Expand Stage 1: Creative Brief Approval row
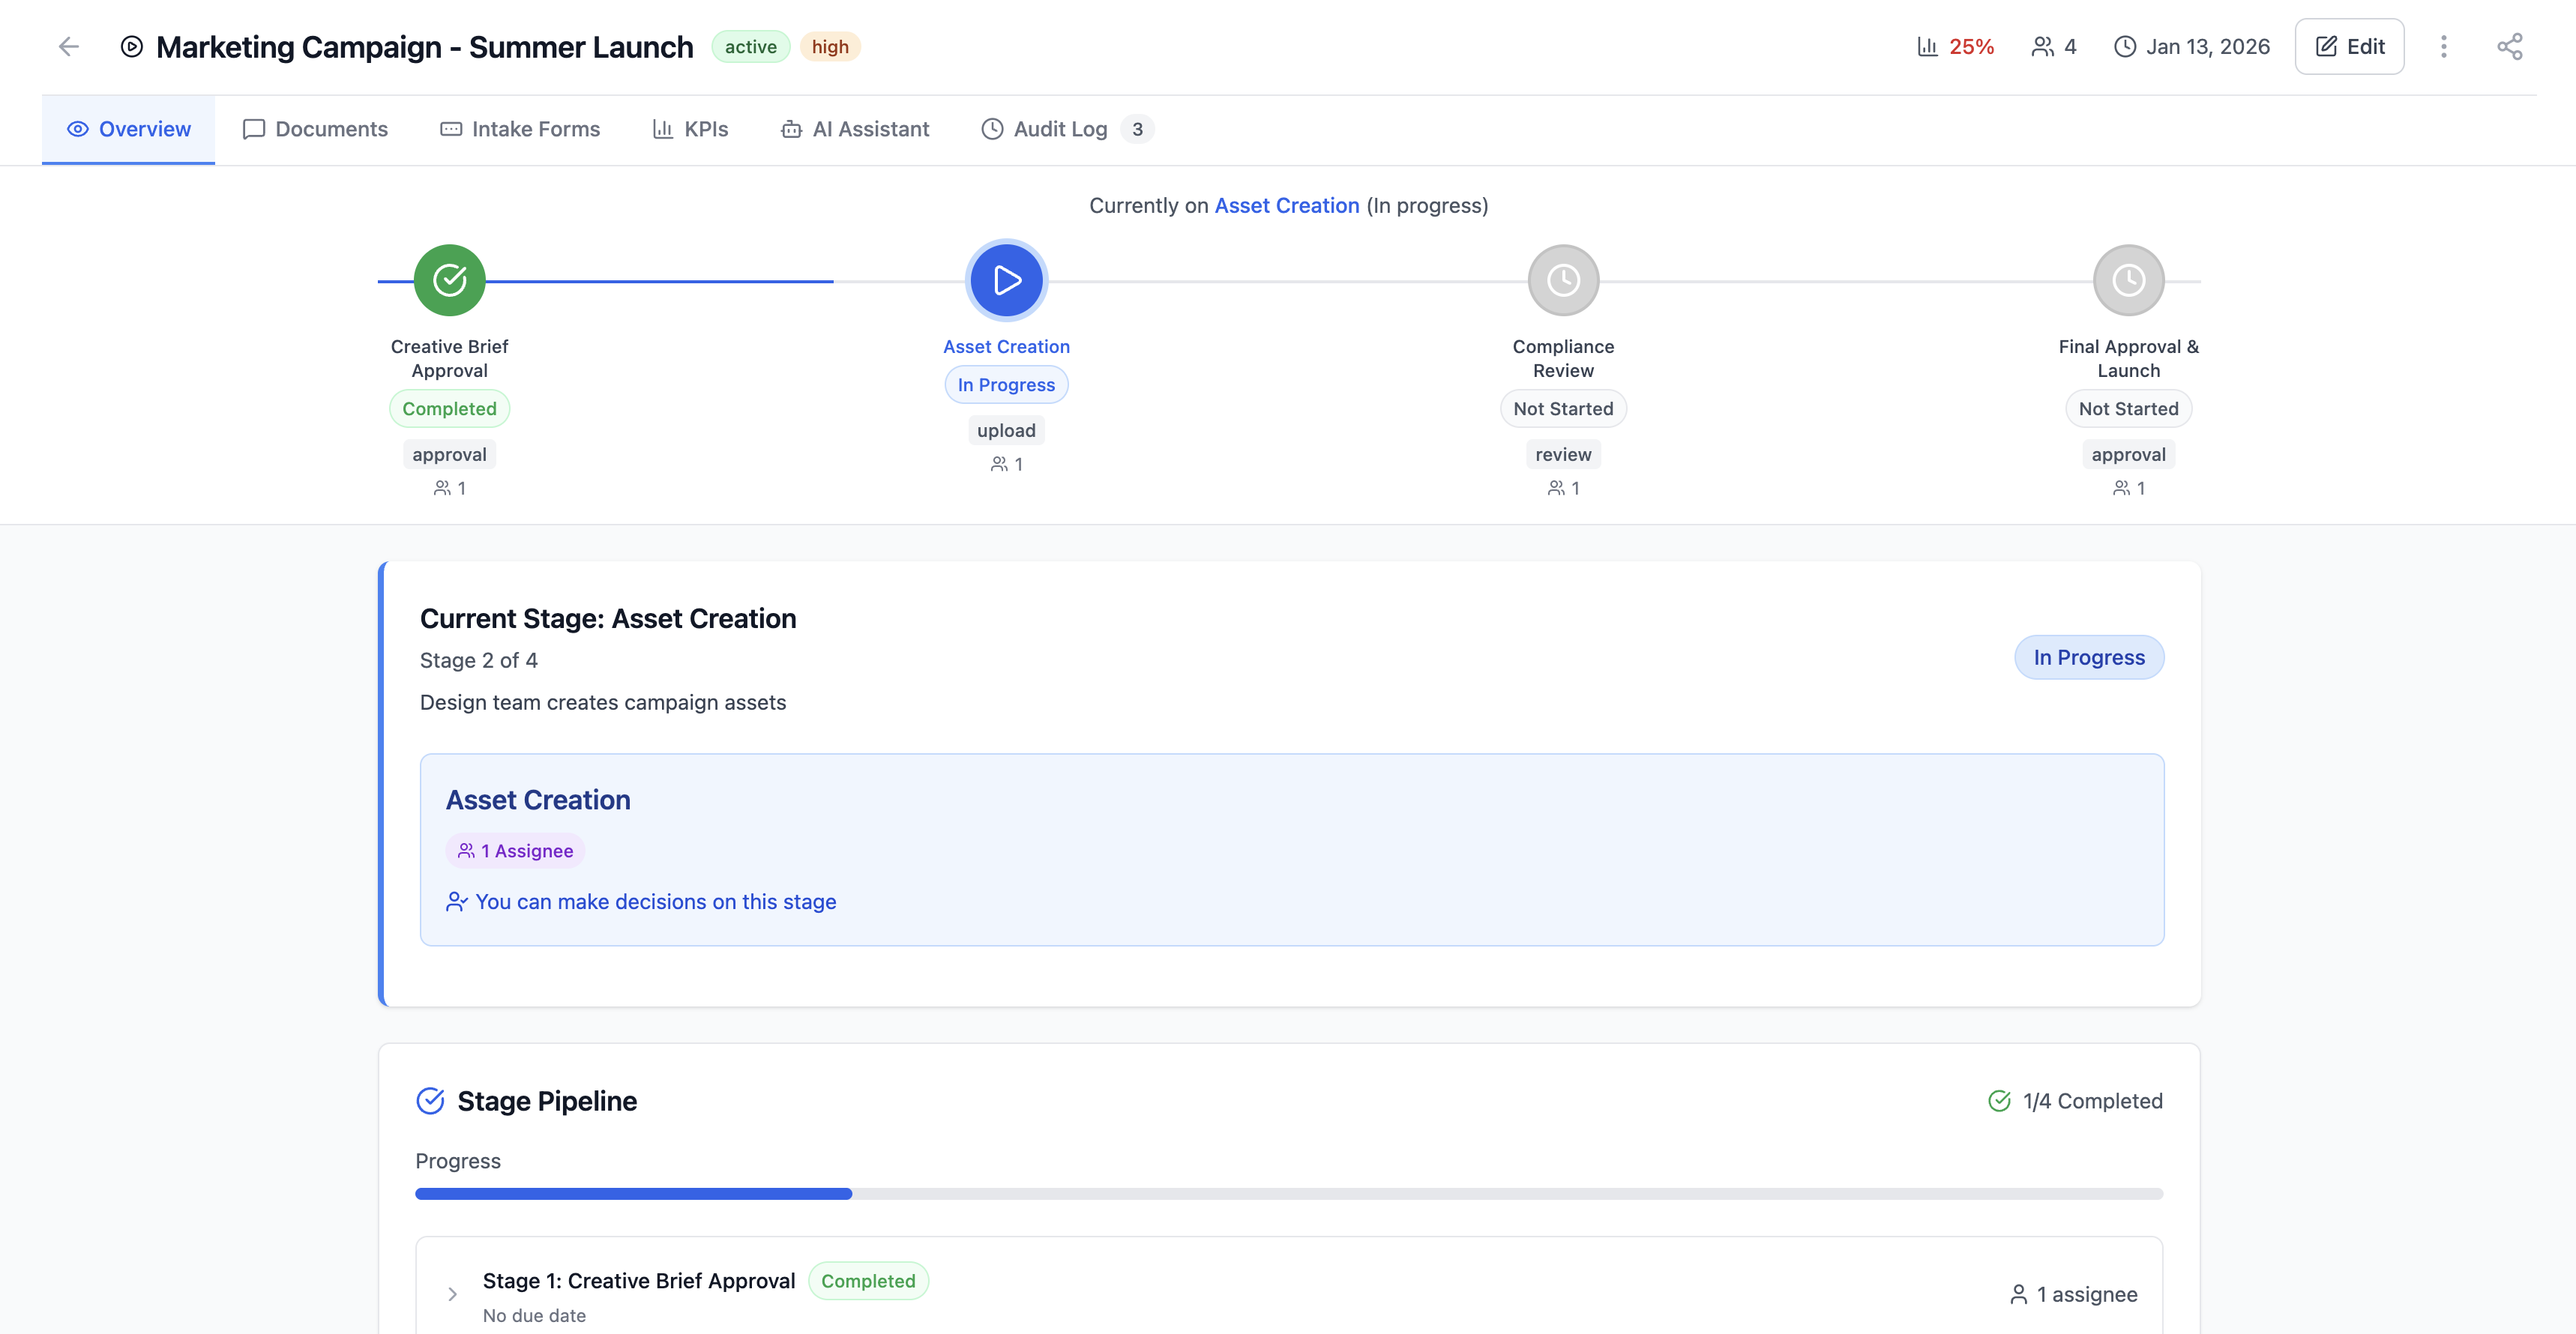Screen dimensions: 2576x1334 (452, 1294)
